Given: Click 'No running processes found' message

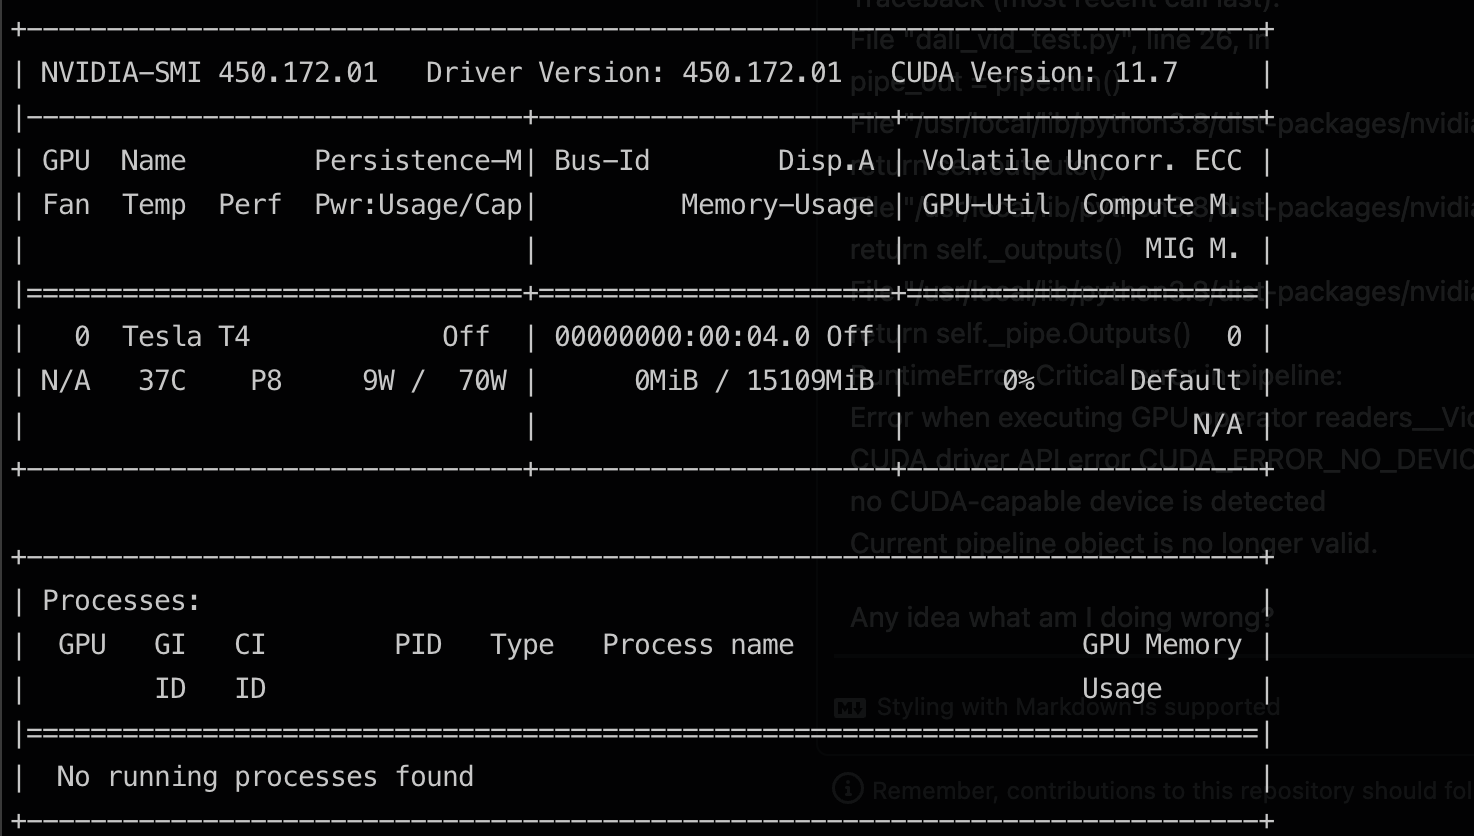Looking at the screenshot, I should click(x=266, y=776).
